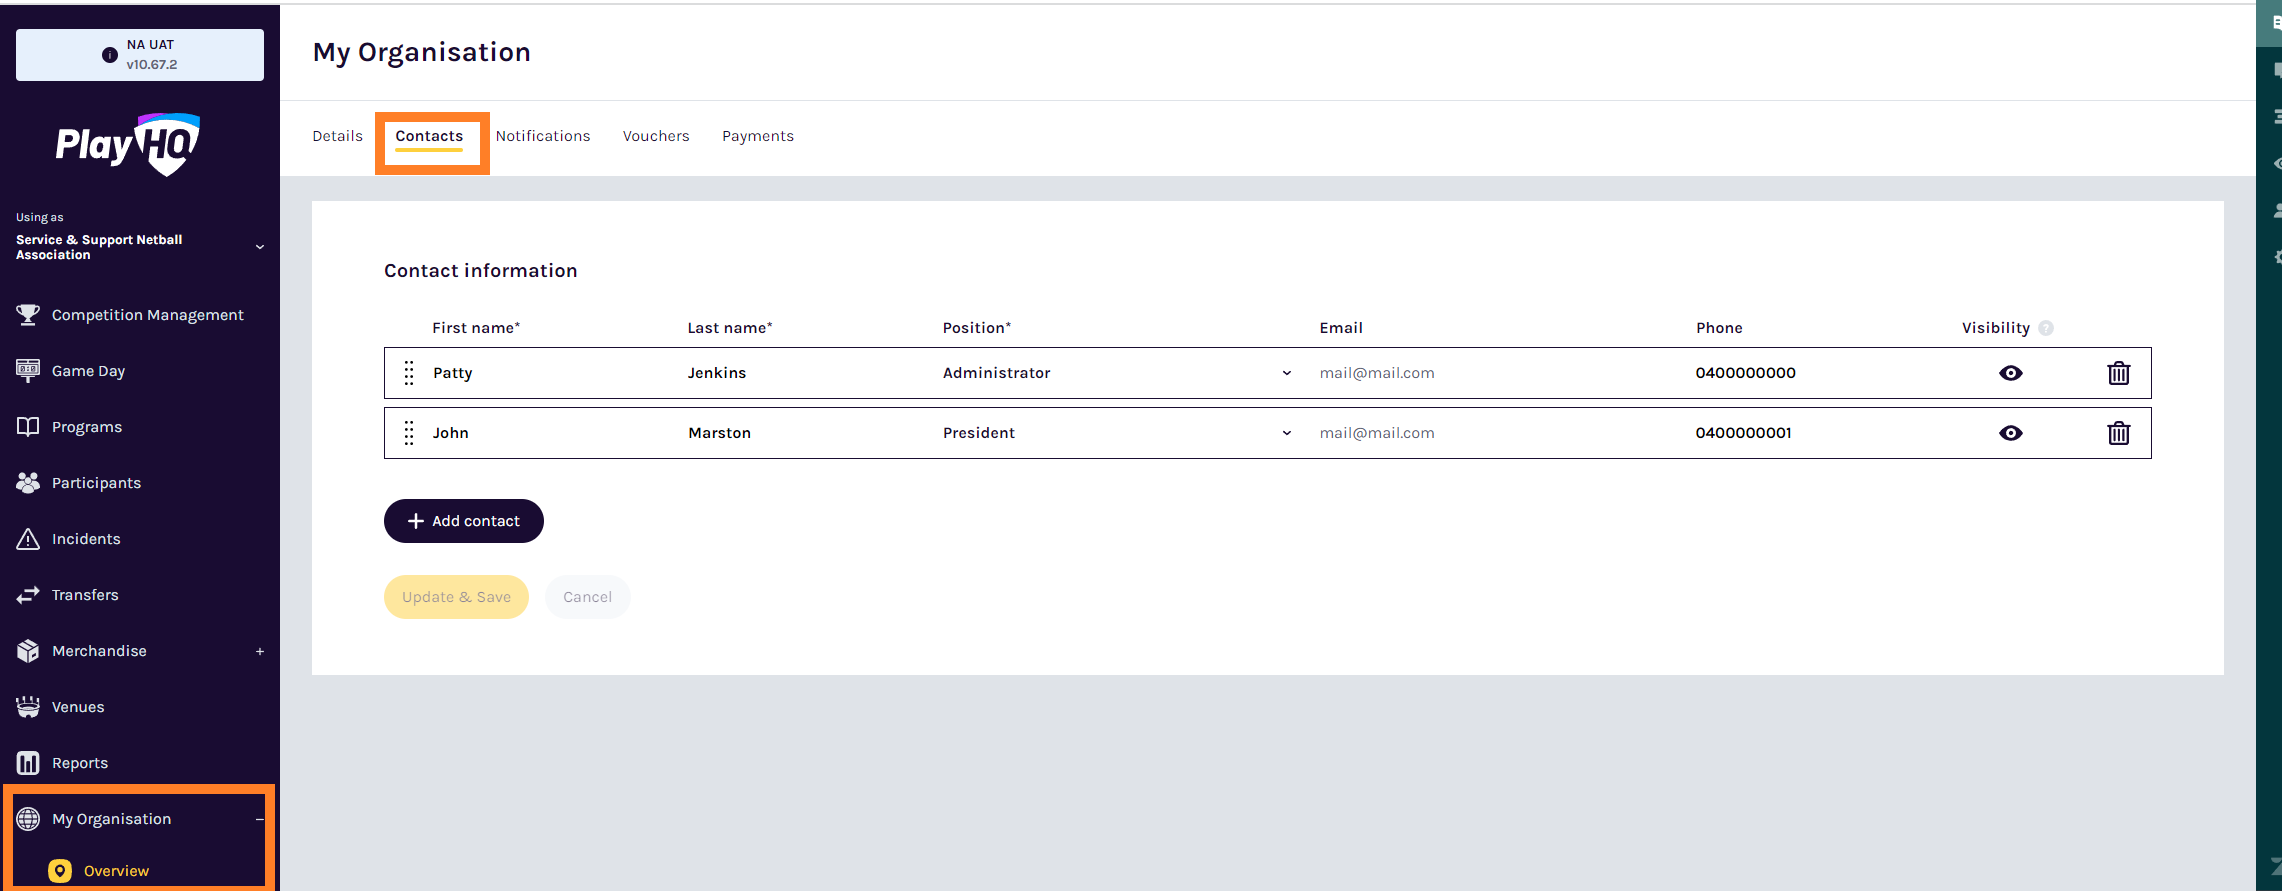Open Game Day scoreboard icon
The height and width of the screenshot is (891, 2282).
tap(28, 370)
